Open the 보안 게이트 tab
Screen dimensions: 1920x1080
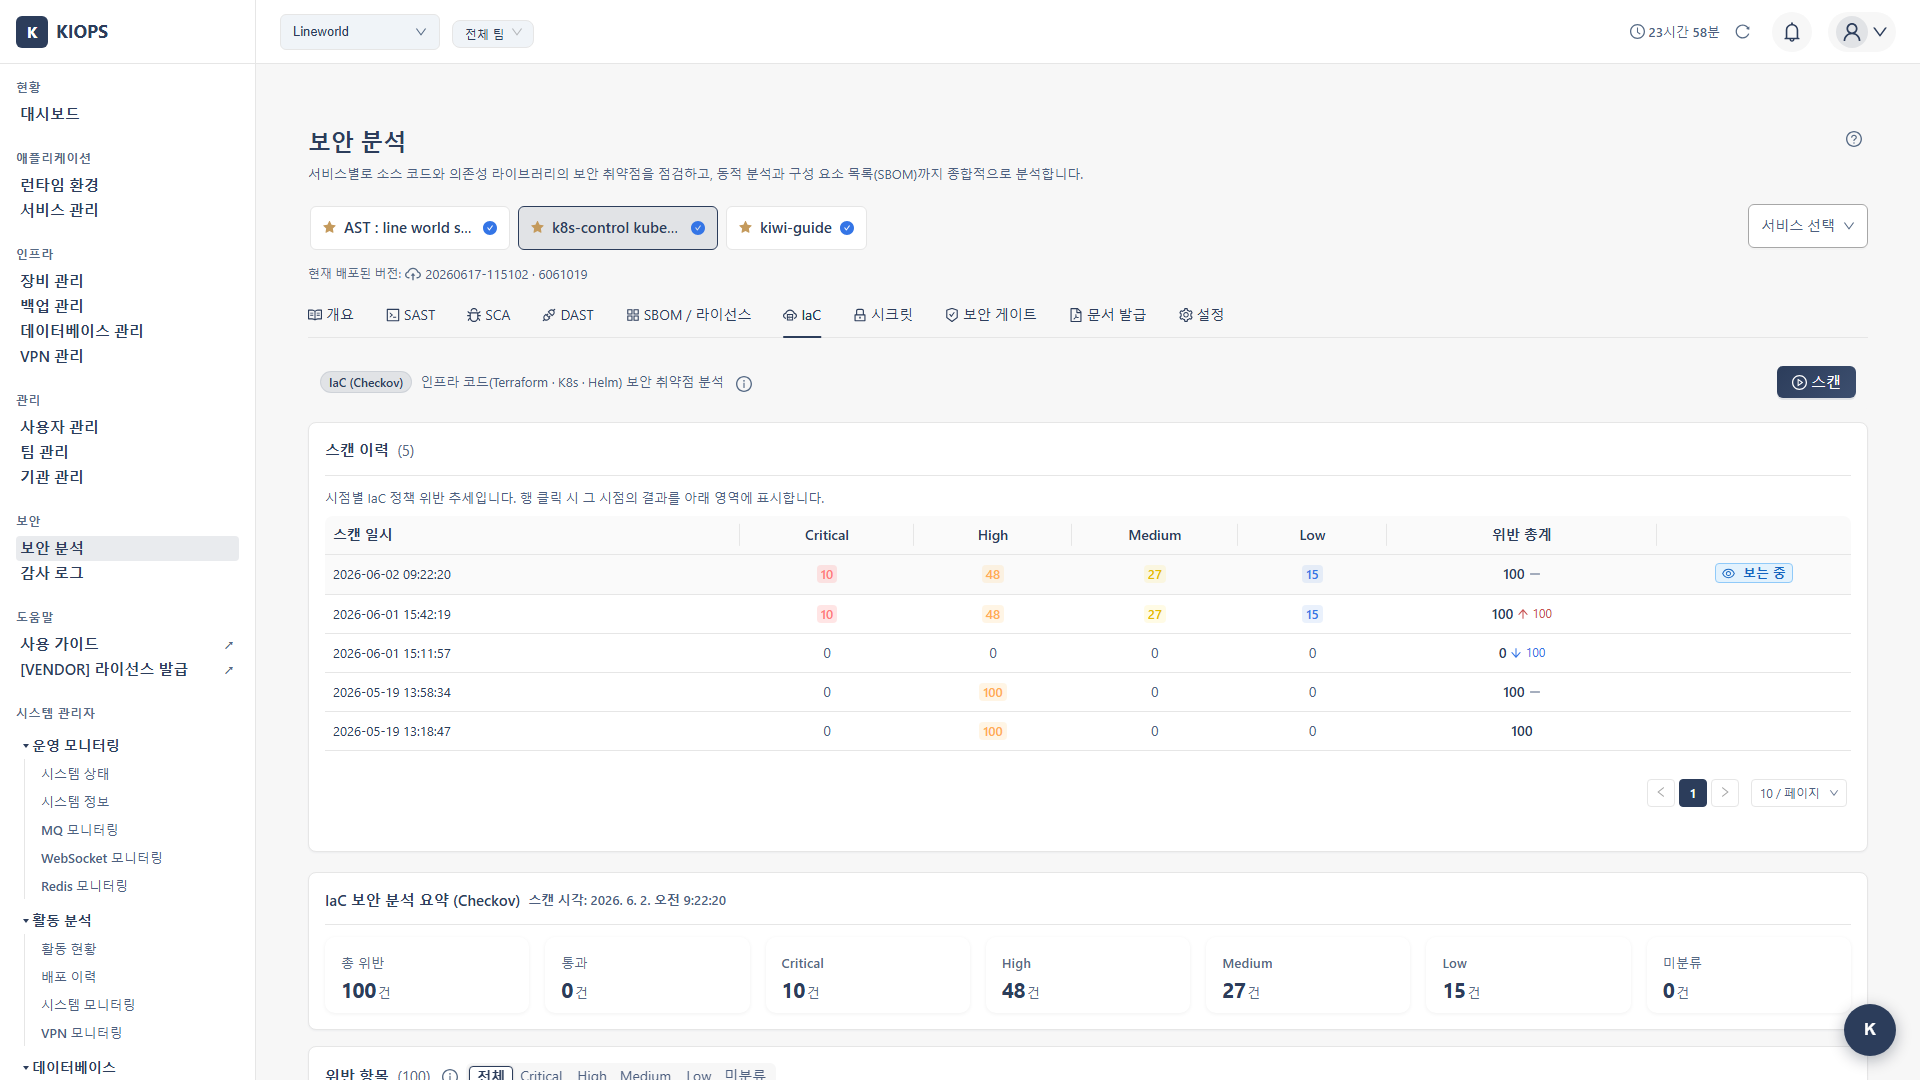(991, 315)
